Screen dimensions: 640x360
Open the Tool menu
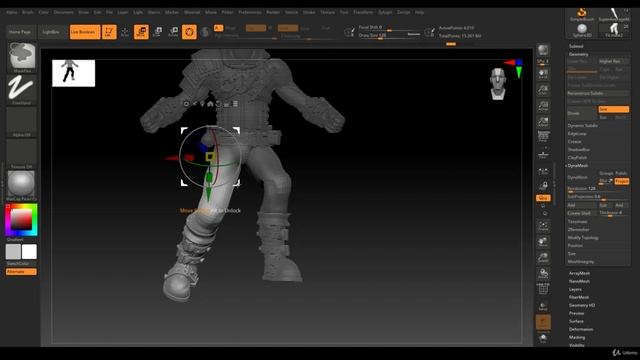pos(344,12)
